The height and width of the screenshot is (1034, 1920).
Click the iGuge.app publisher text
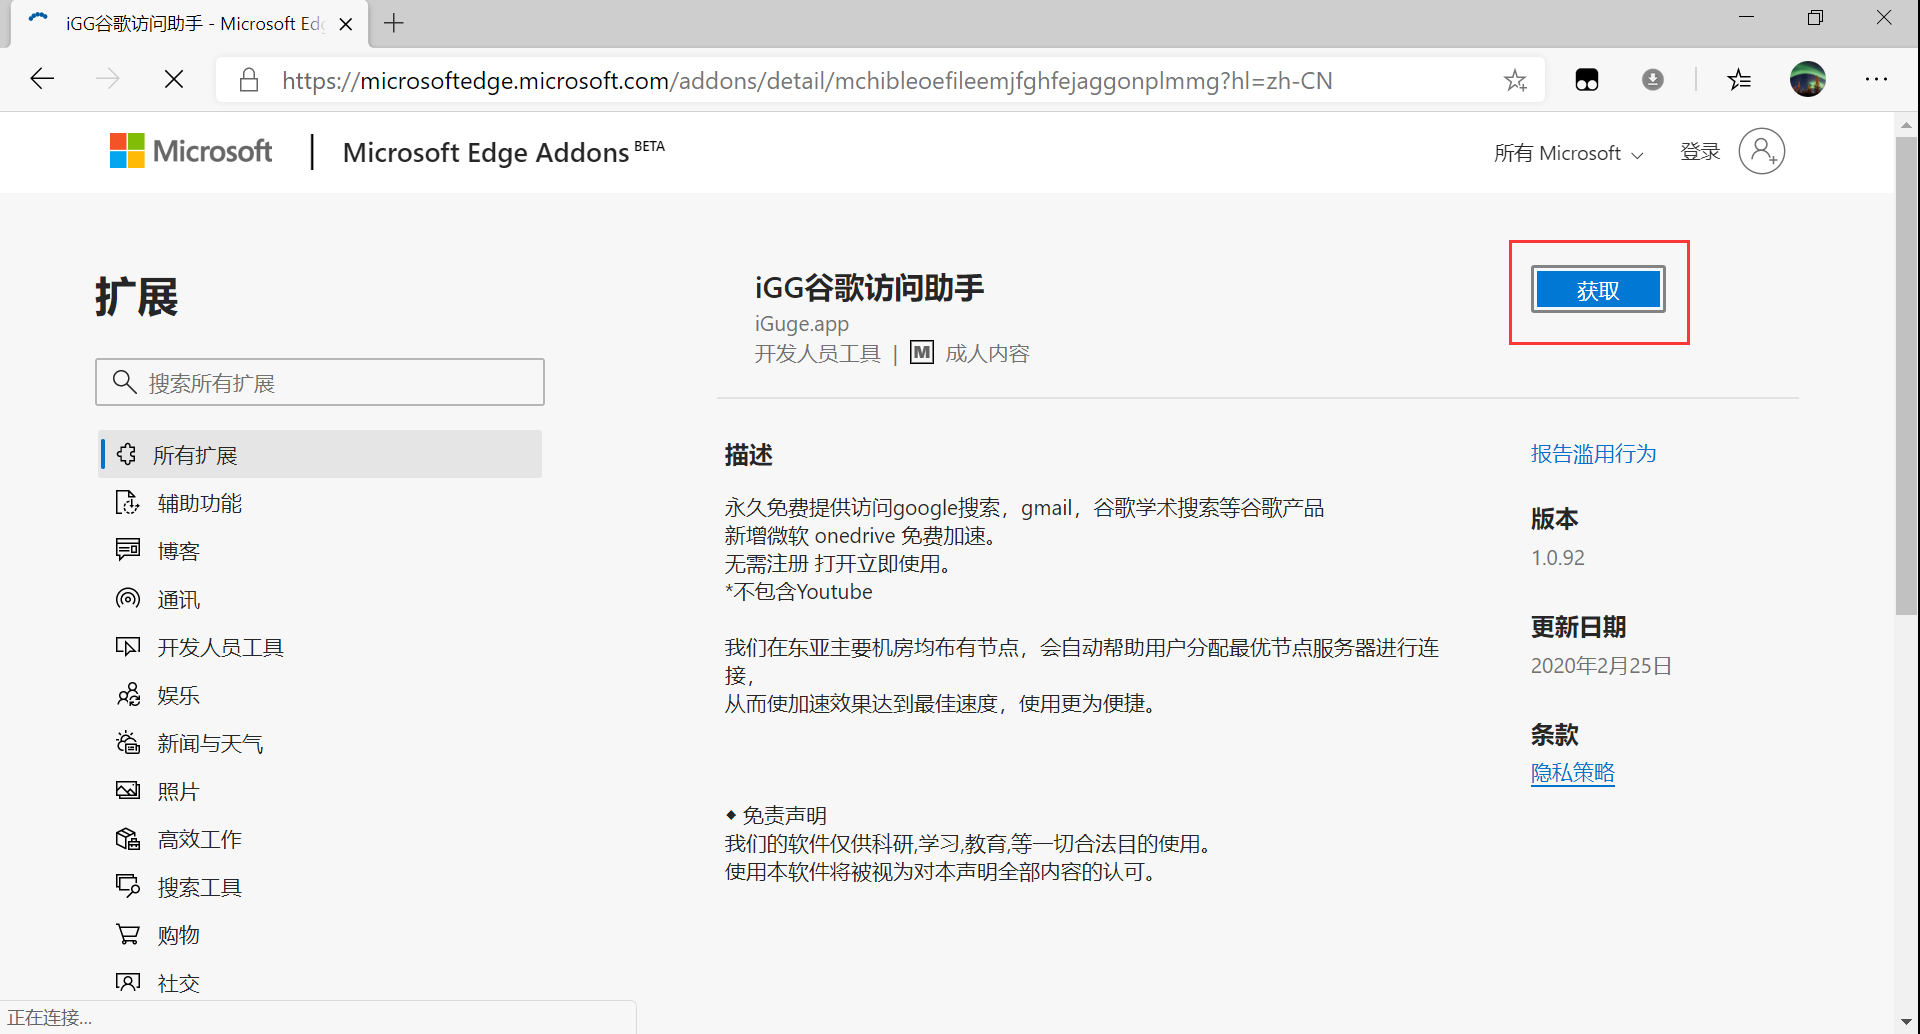point(802,324)
